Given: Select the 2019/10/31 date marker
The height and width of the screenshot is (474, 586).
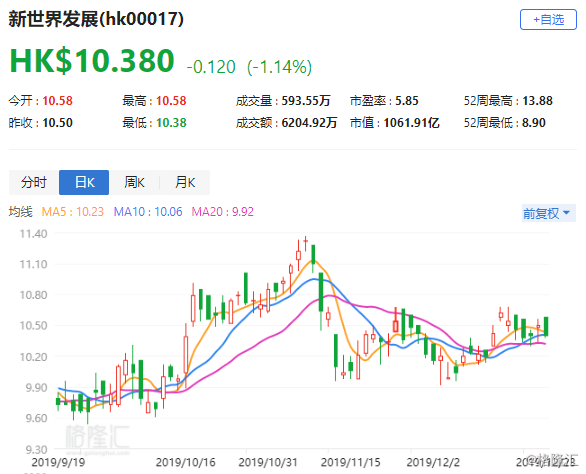Looking at the screenshot, I should pyautogui.click(x=268, y=462).
